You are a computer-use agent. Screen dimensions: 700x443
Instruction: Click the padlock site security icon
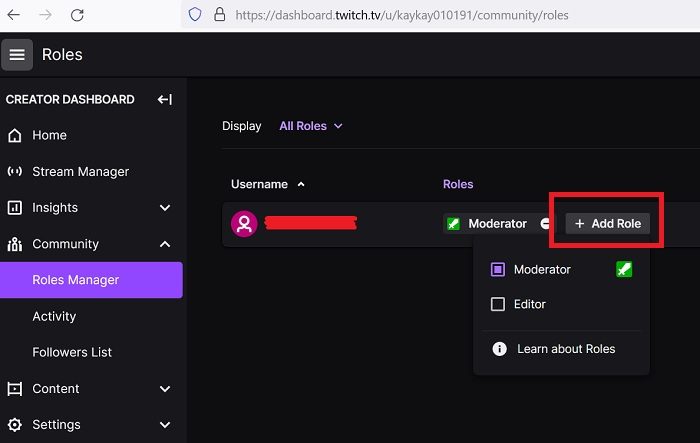coord(219,15)
